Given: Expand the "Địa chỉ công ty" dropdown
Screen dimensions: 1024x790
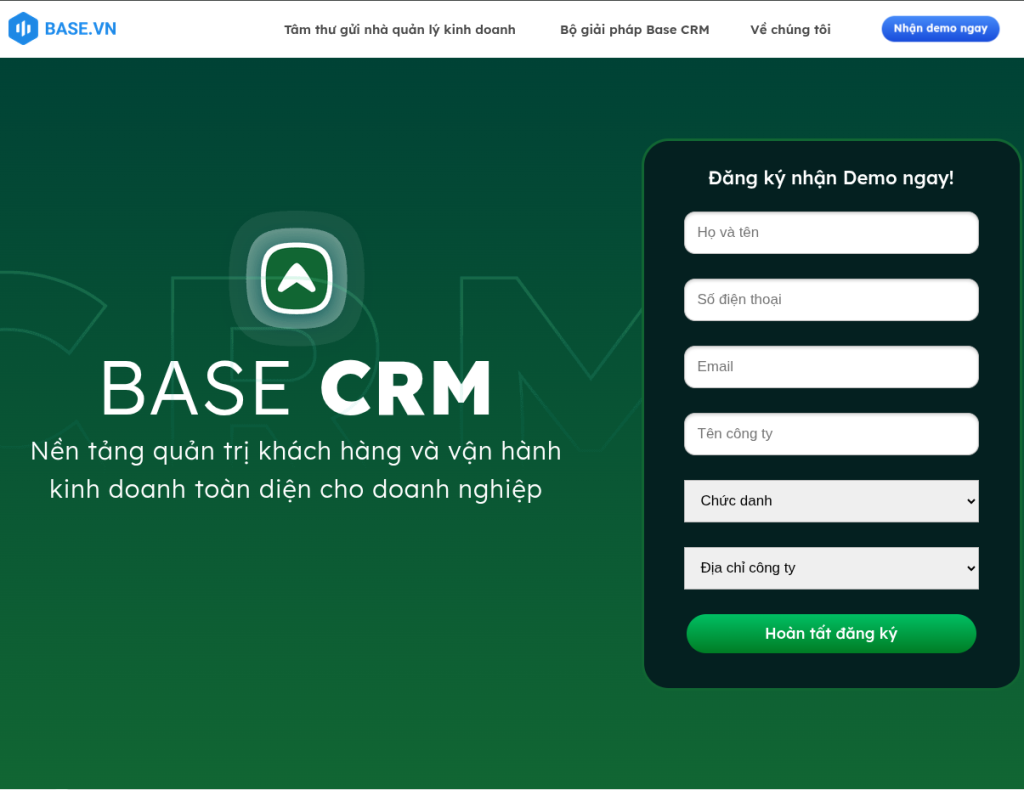Looking at the screenshot, I should point(831,568).
